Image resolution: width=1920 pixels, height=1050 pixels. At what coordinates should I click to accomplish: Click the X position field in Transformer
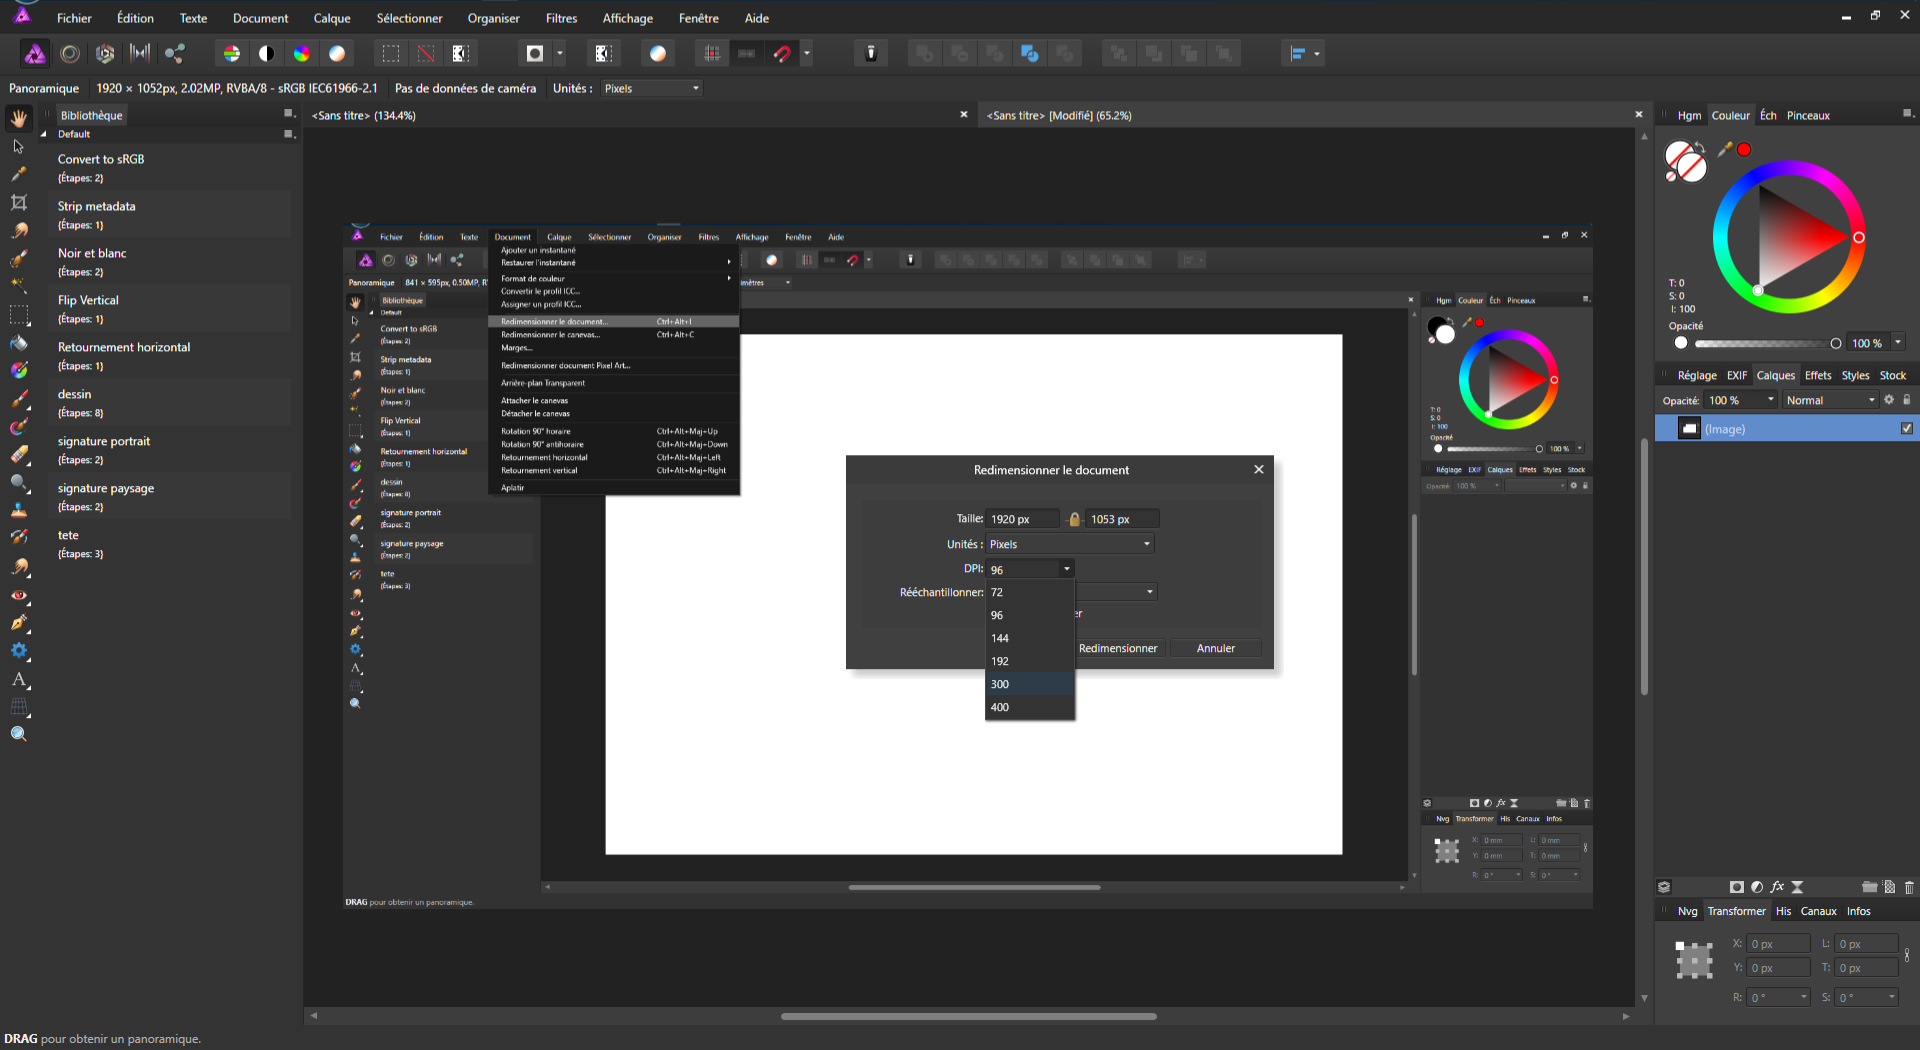(x=1779, y=943)
